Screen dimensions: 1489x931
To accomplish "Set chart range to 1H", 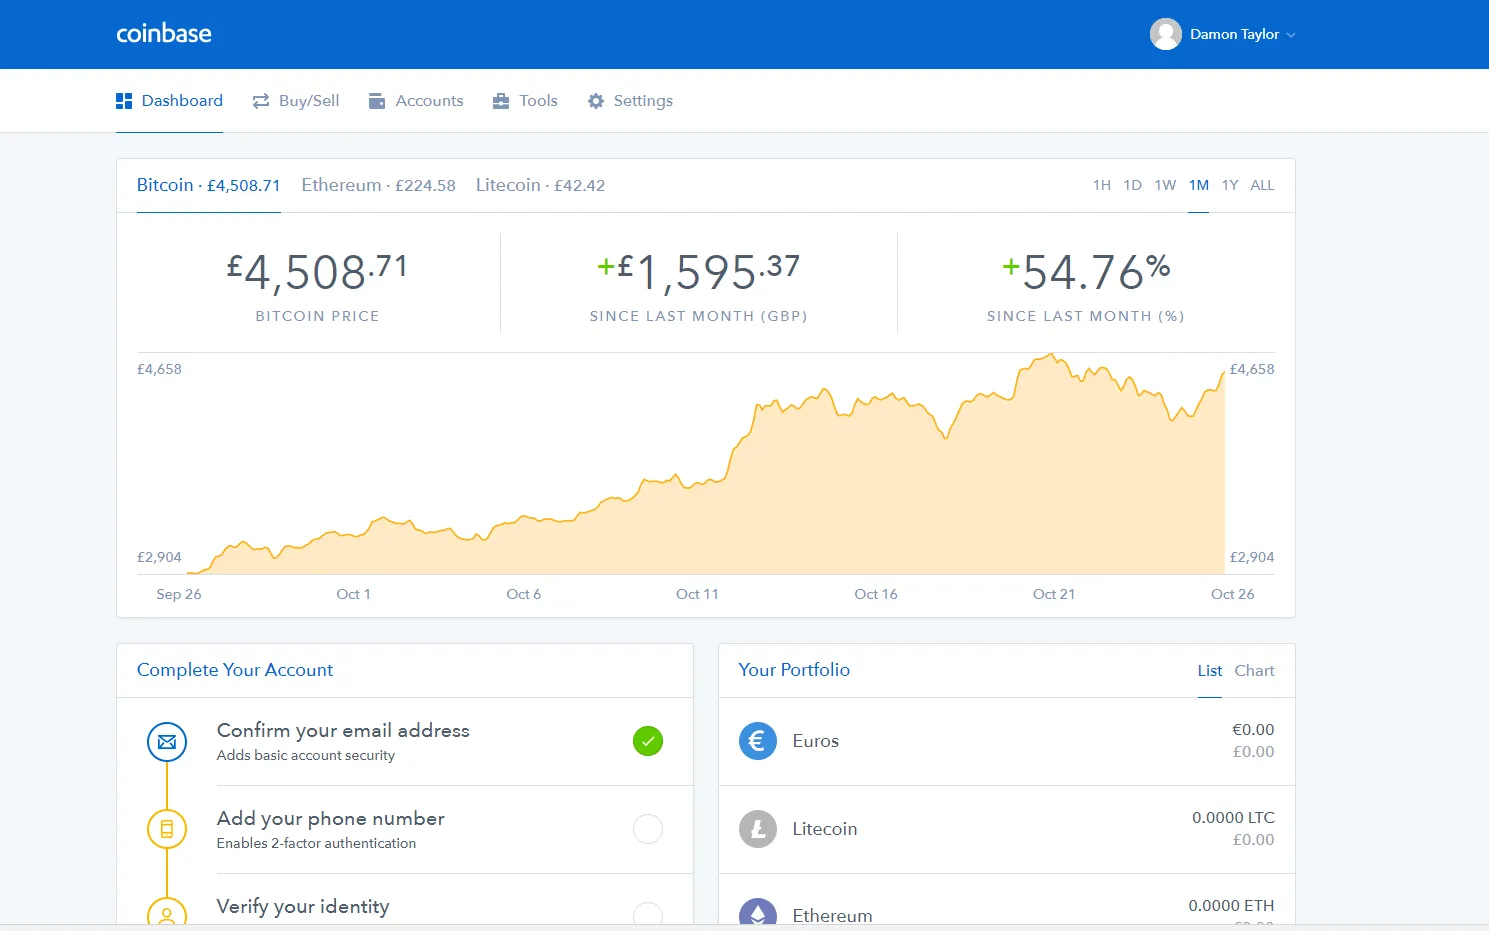I will (x=1102, y=185).
